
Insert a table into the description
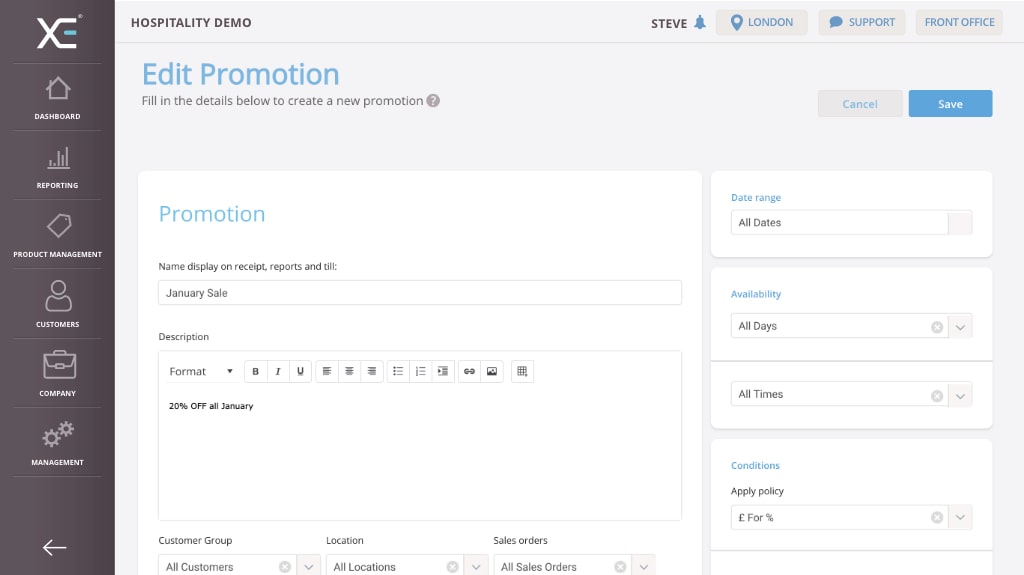tap(521, 371)
